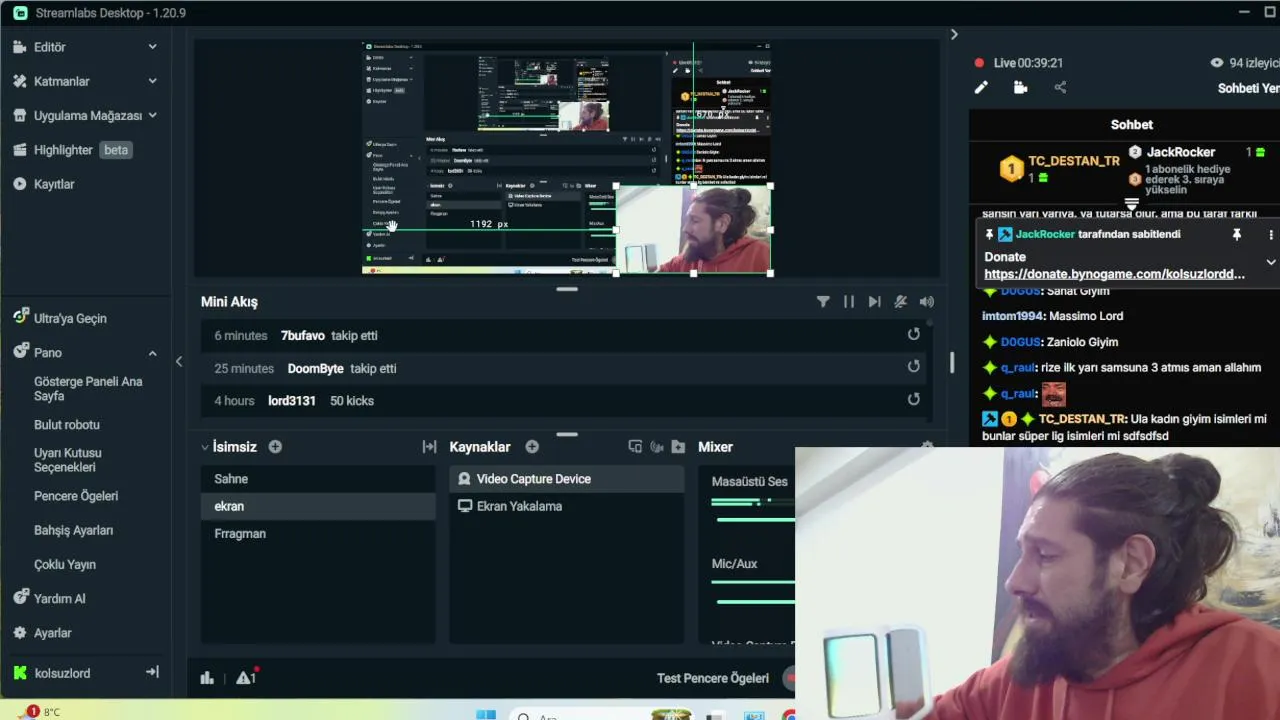Screen dimensions: 1280x720
Task: Open Bulut robotu page
Action: [67, 424]
